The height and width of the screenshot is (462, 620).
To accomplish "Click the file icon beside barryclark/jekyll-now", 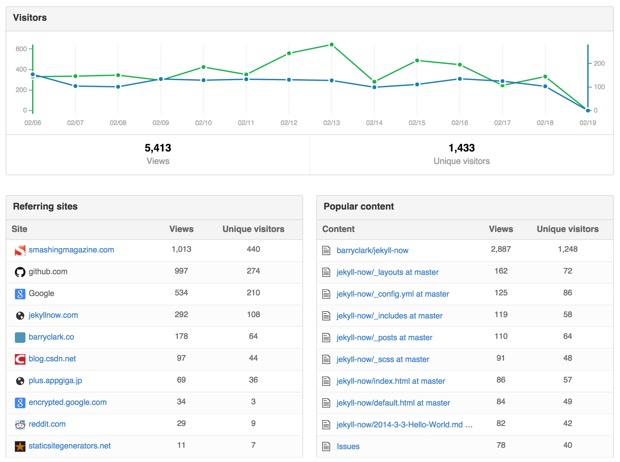I will [326, 250].
